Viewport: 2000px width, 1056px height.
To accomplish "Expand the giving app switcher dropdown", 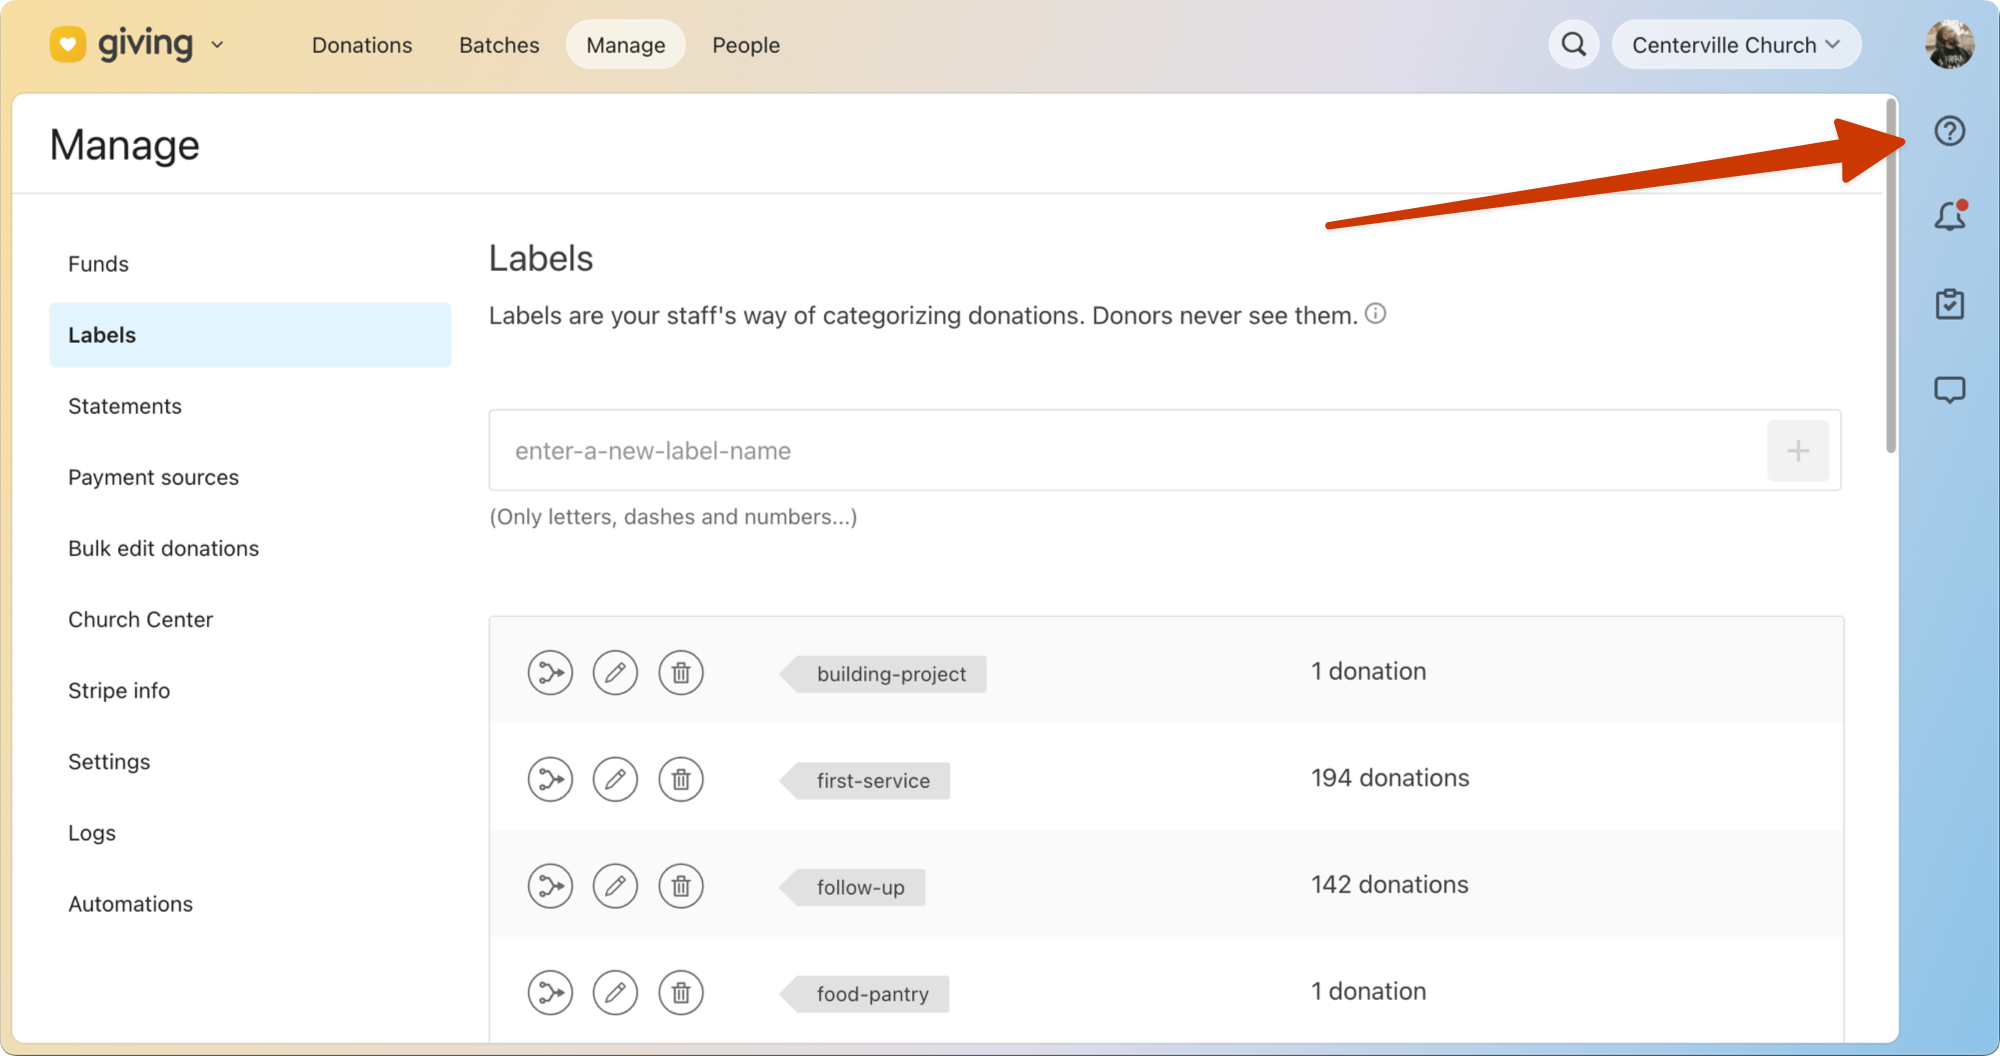I will click(x=217, y=45).
